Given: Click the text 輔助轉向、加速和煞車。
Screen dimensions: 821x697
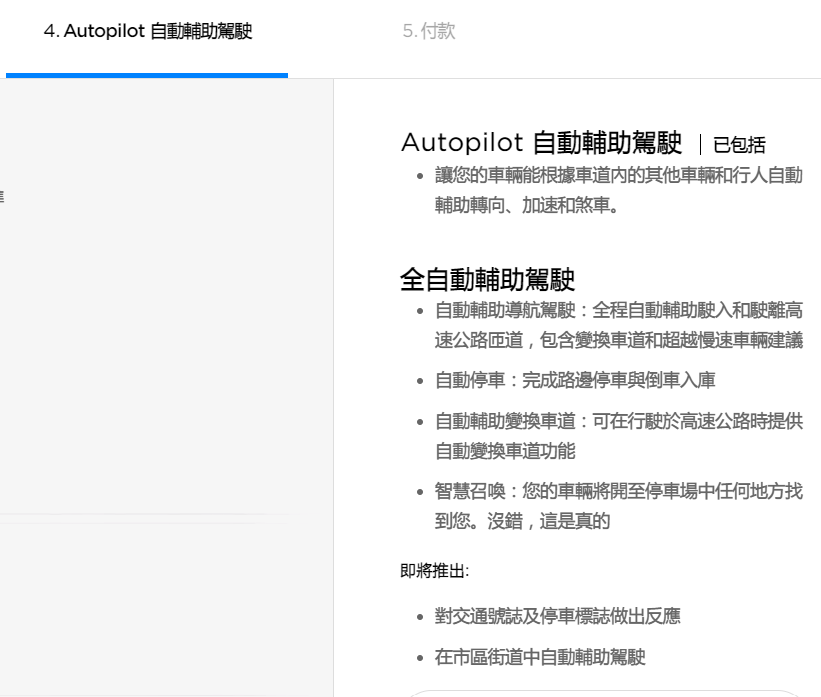Looking at the screenshot, I should (527, 205).
